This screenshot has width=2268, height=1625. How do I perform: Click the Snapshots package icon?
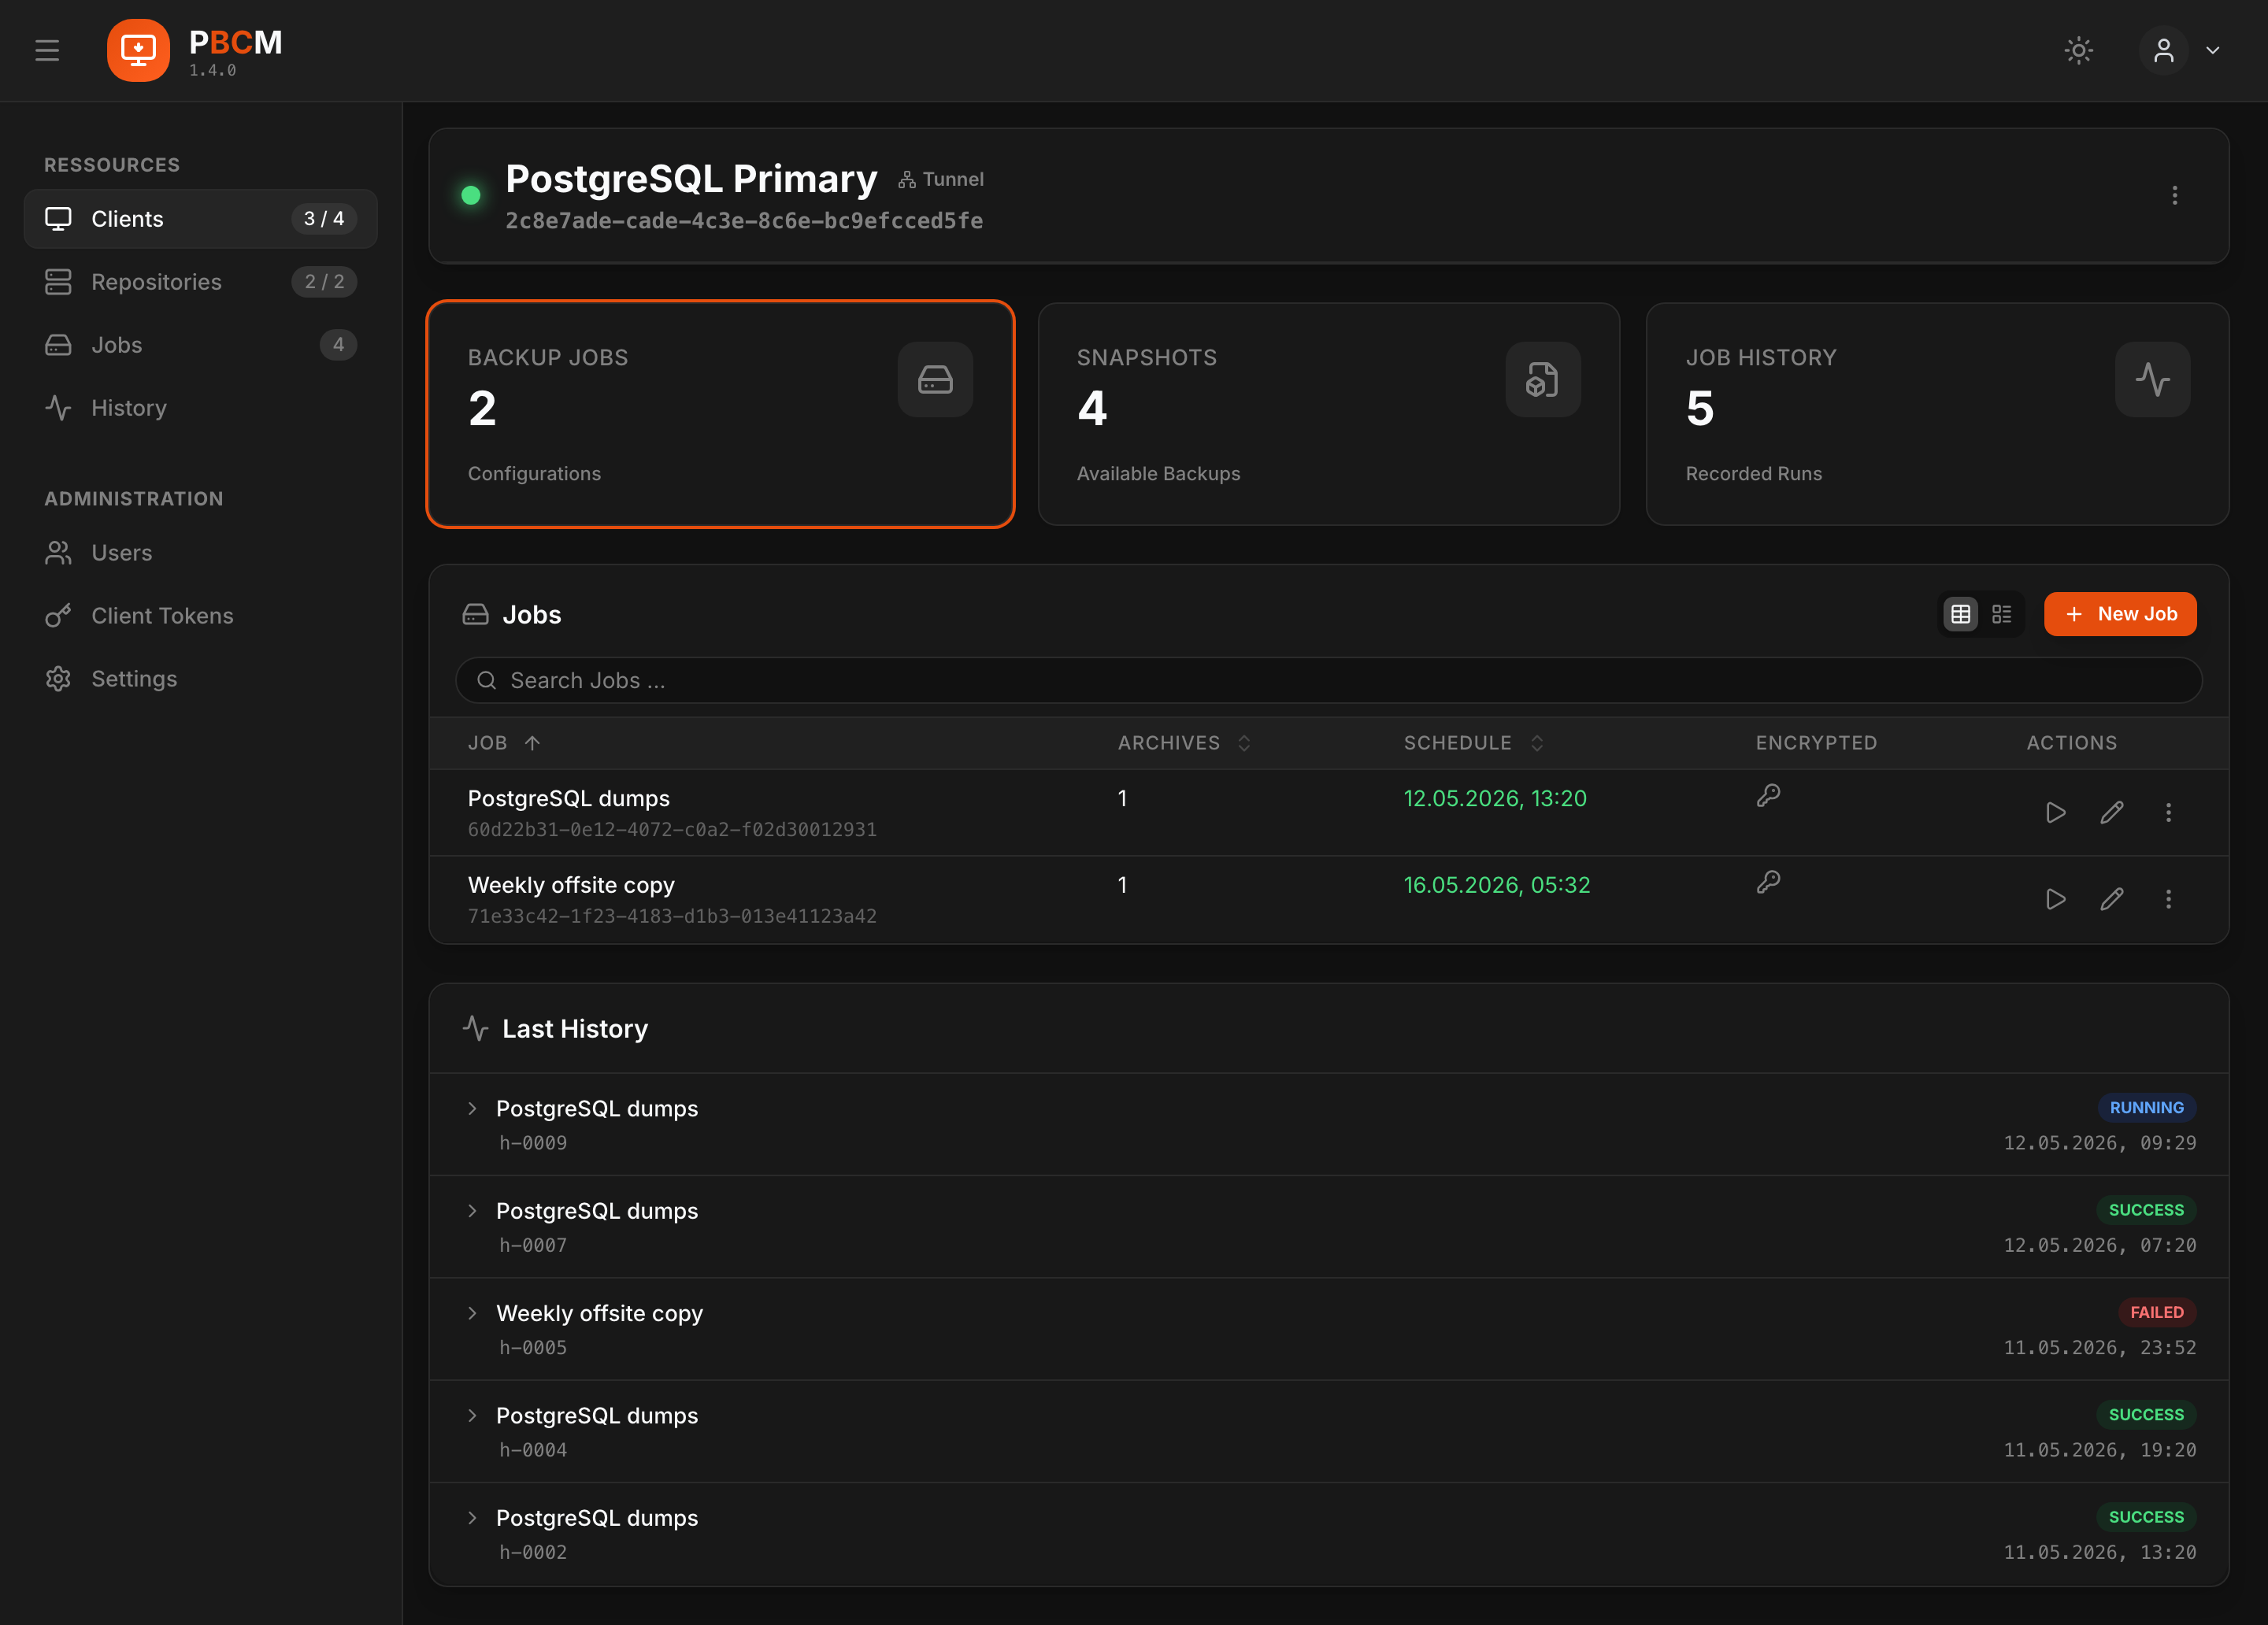[x=1543, y=379]
